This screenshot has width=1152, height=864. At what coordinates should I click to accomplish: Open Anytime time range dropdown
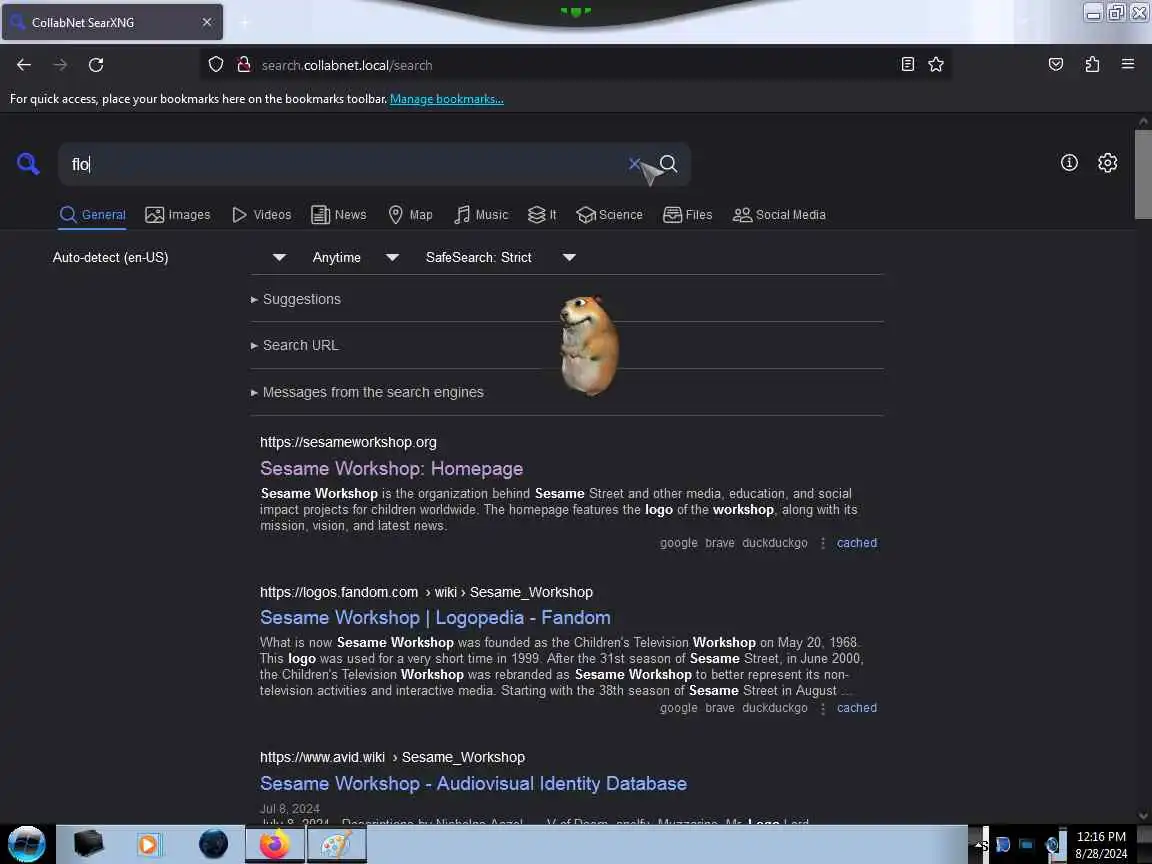pyautogui.click(x=356, y=257)
